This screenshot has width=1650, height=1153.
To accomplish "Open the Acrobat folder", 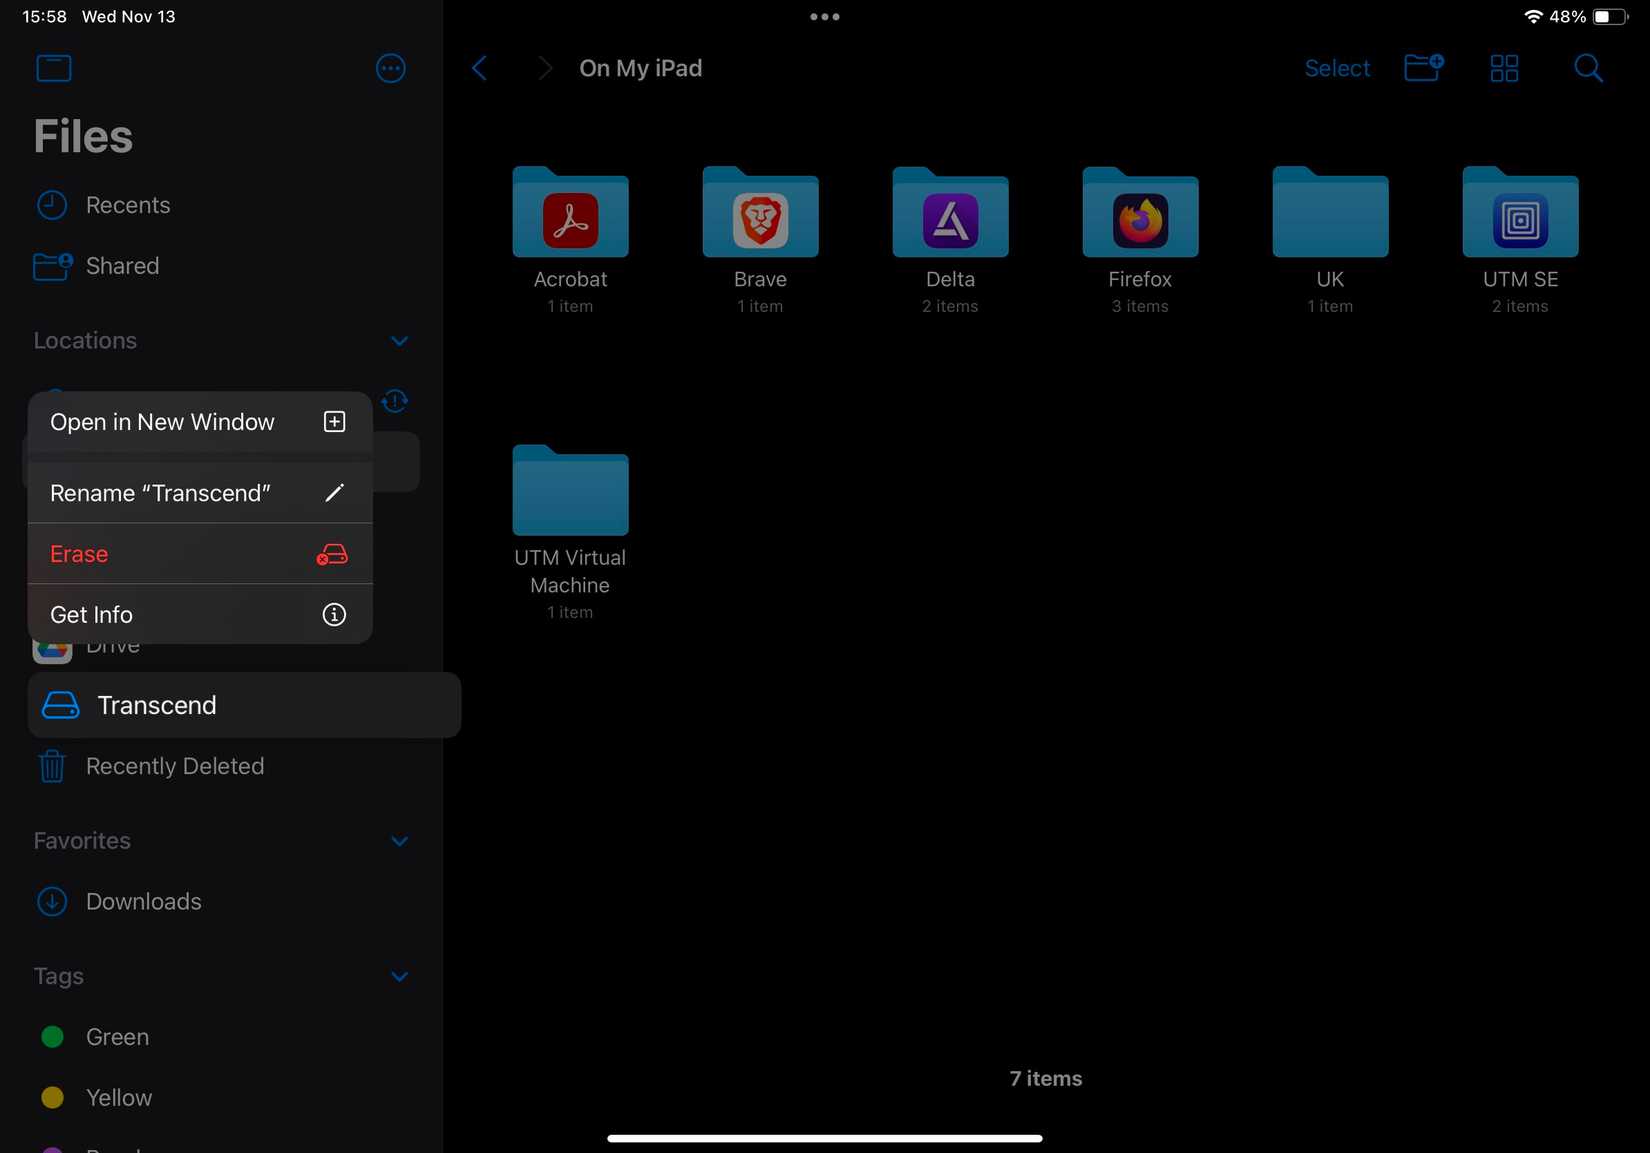I will tap(570, 240).
